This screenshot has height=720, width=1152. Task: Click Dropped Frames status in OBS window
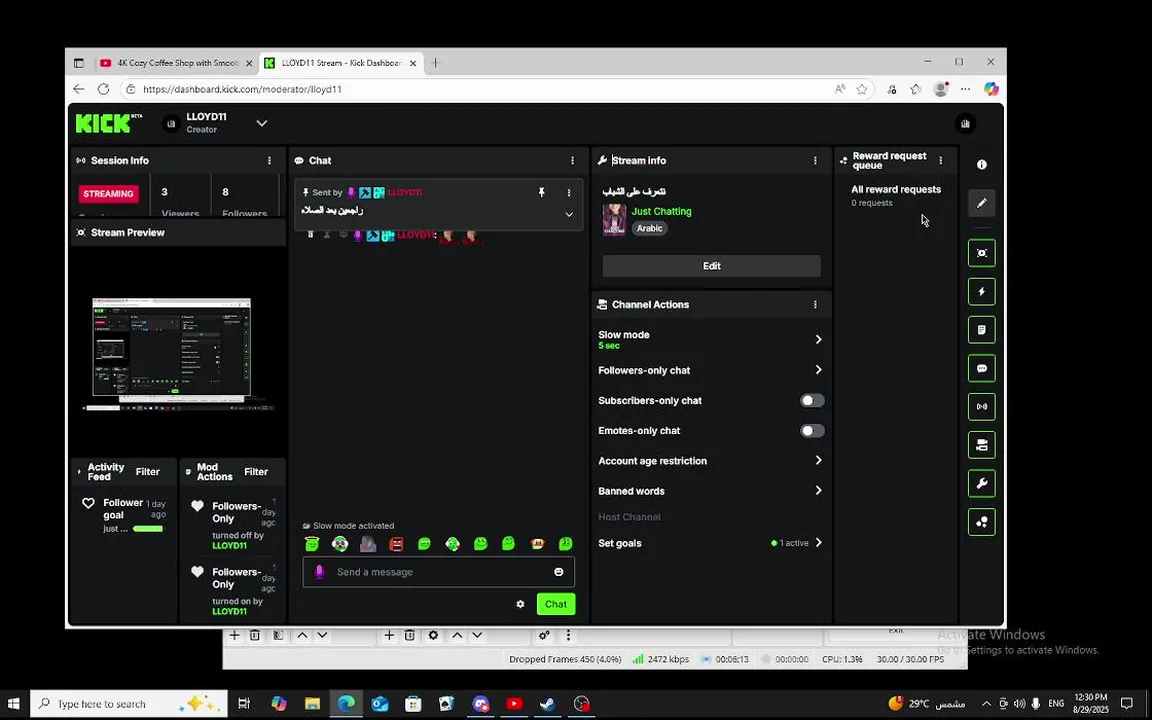click(565, 659)
